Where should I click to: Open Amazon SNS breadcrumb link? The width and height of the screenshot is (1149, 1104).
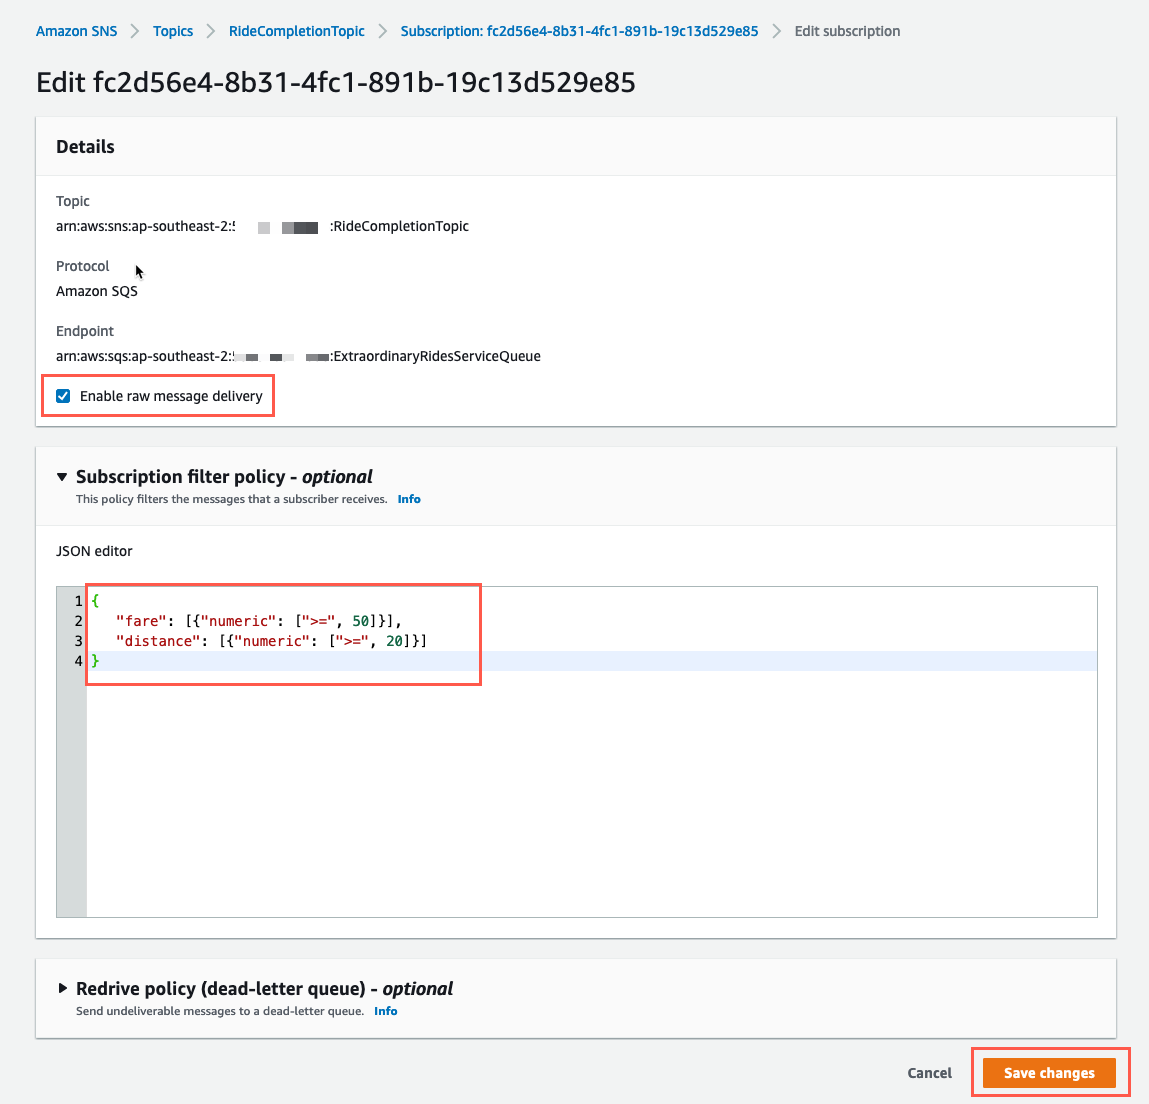click(x=76, y=31)
